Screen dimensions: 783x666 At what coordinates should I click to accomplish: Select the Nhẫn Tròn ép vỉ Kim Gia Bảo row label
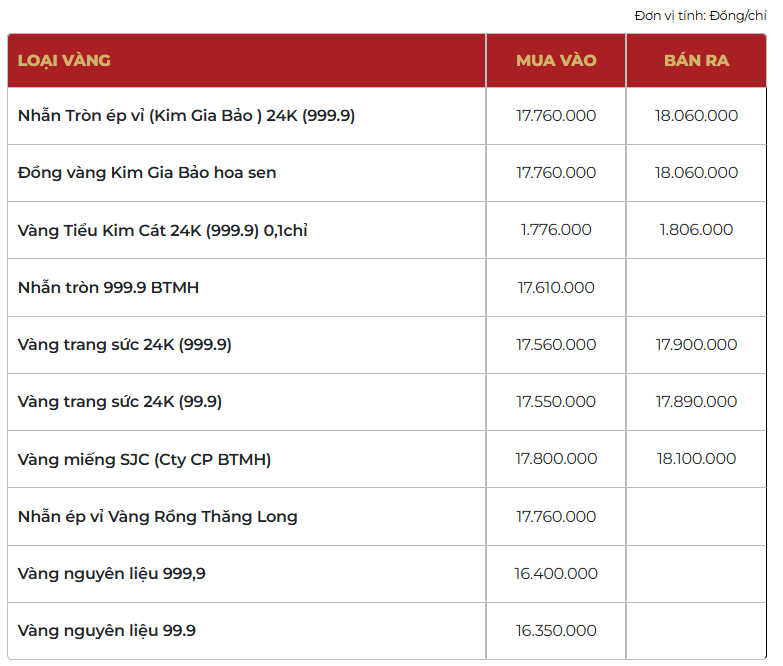[x=186, y=116]
